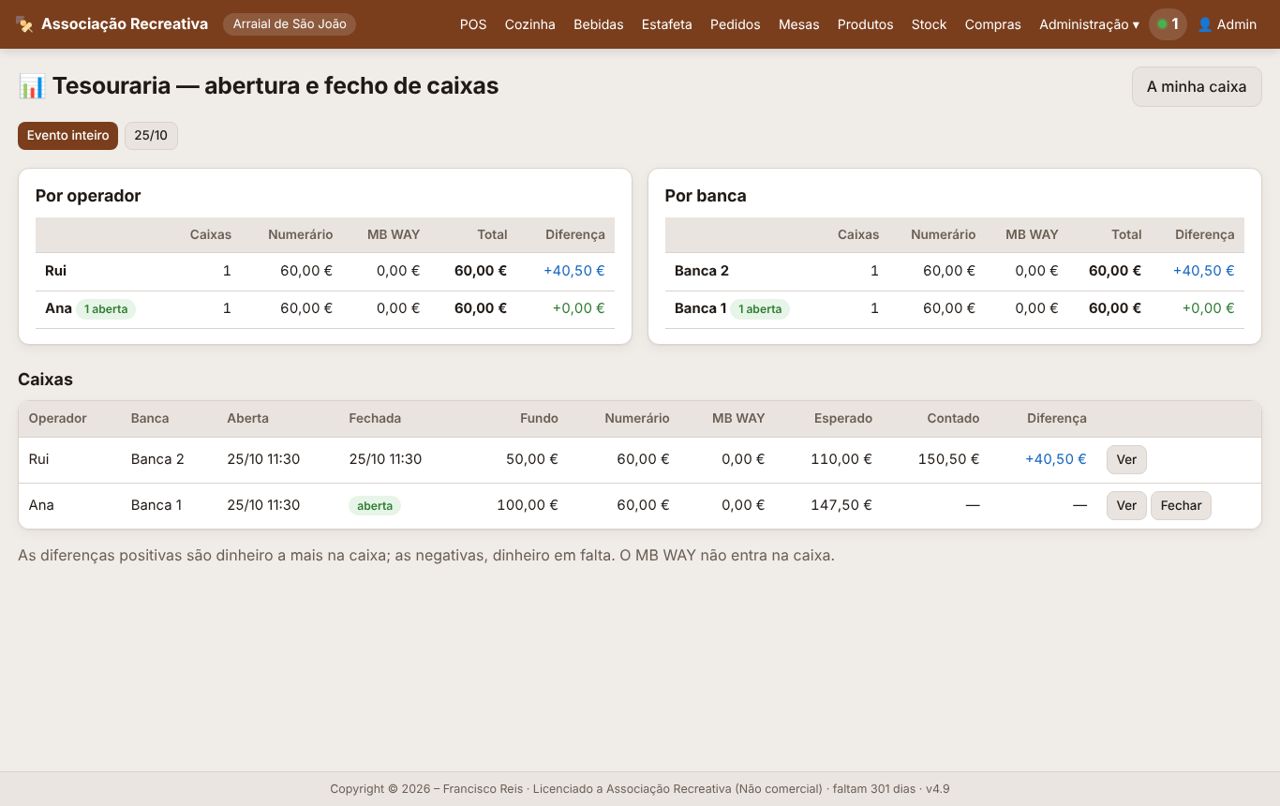
Task: Open the Admin user menu
Action: pyautogui.click(x=1227, y=24)
